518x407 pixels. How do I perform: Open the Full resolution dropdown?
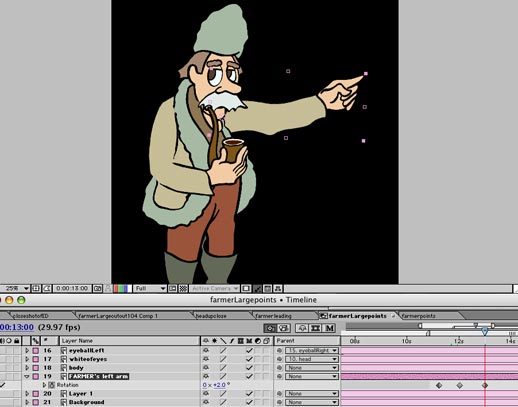click(x=150, y=288)
